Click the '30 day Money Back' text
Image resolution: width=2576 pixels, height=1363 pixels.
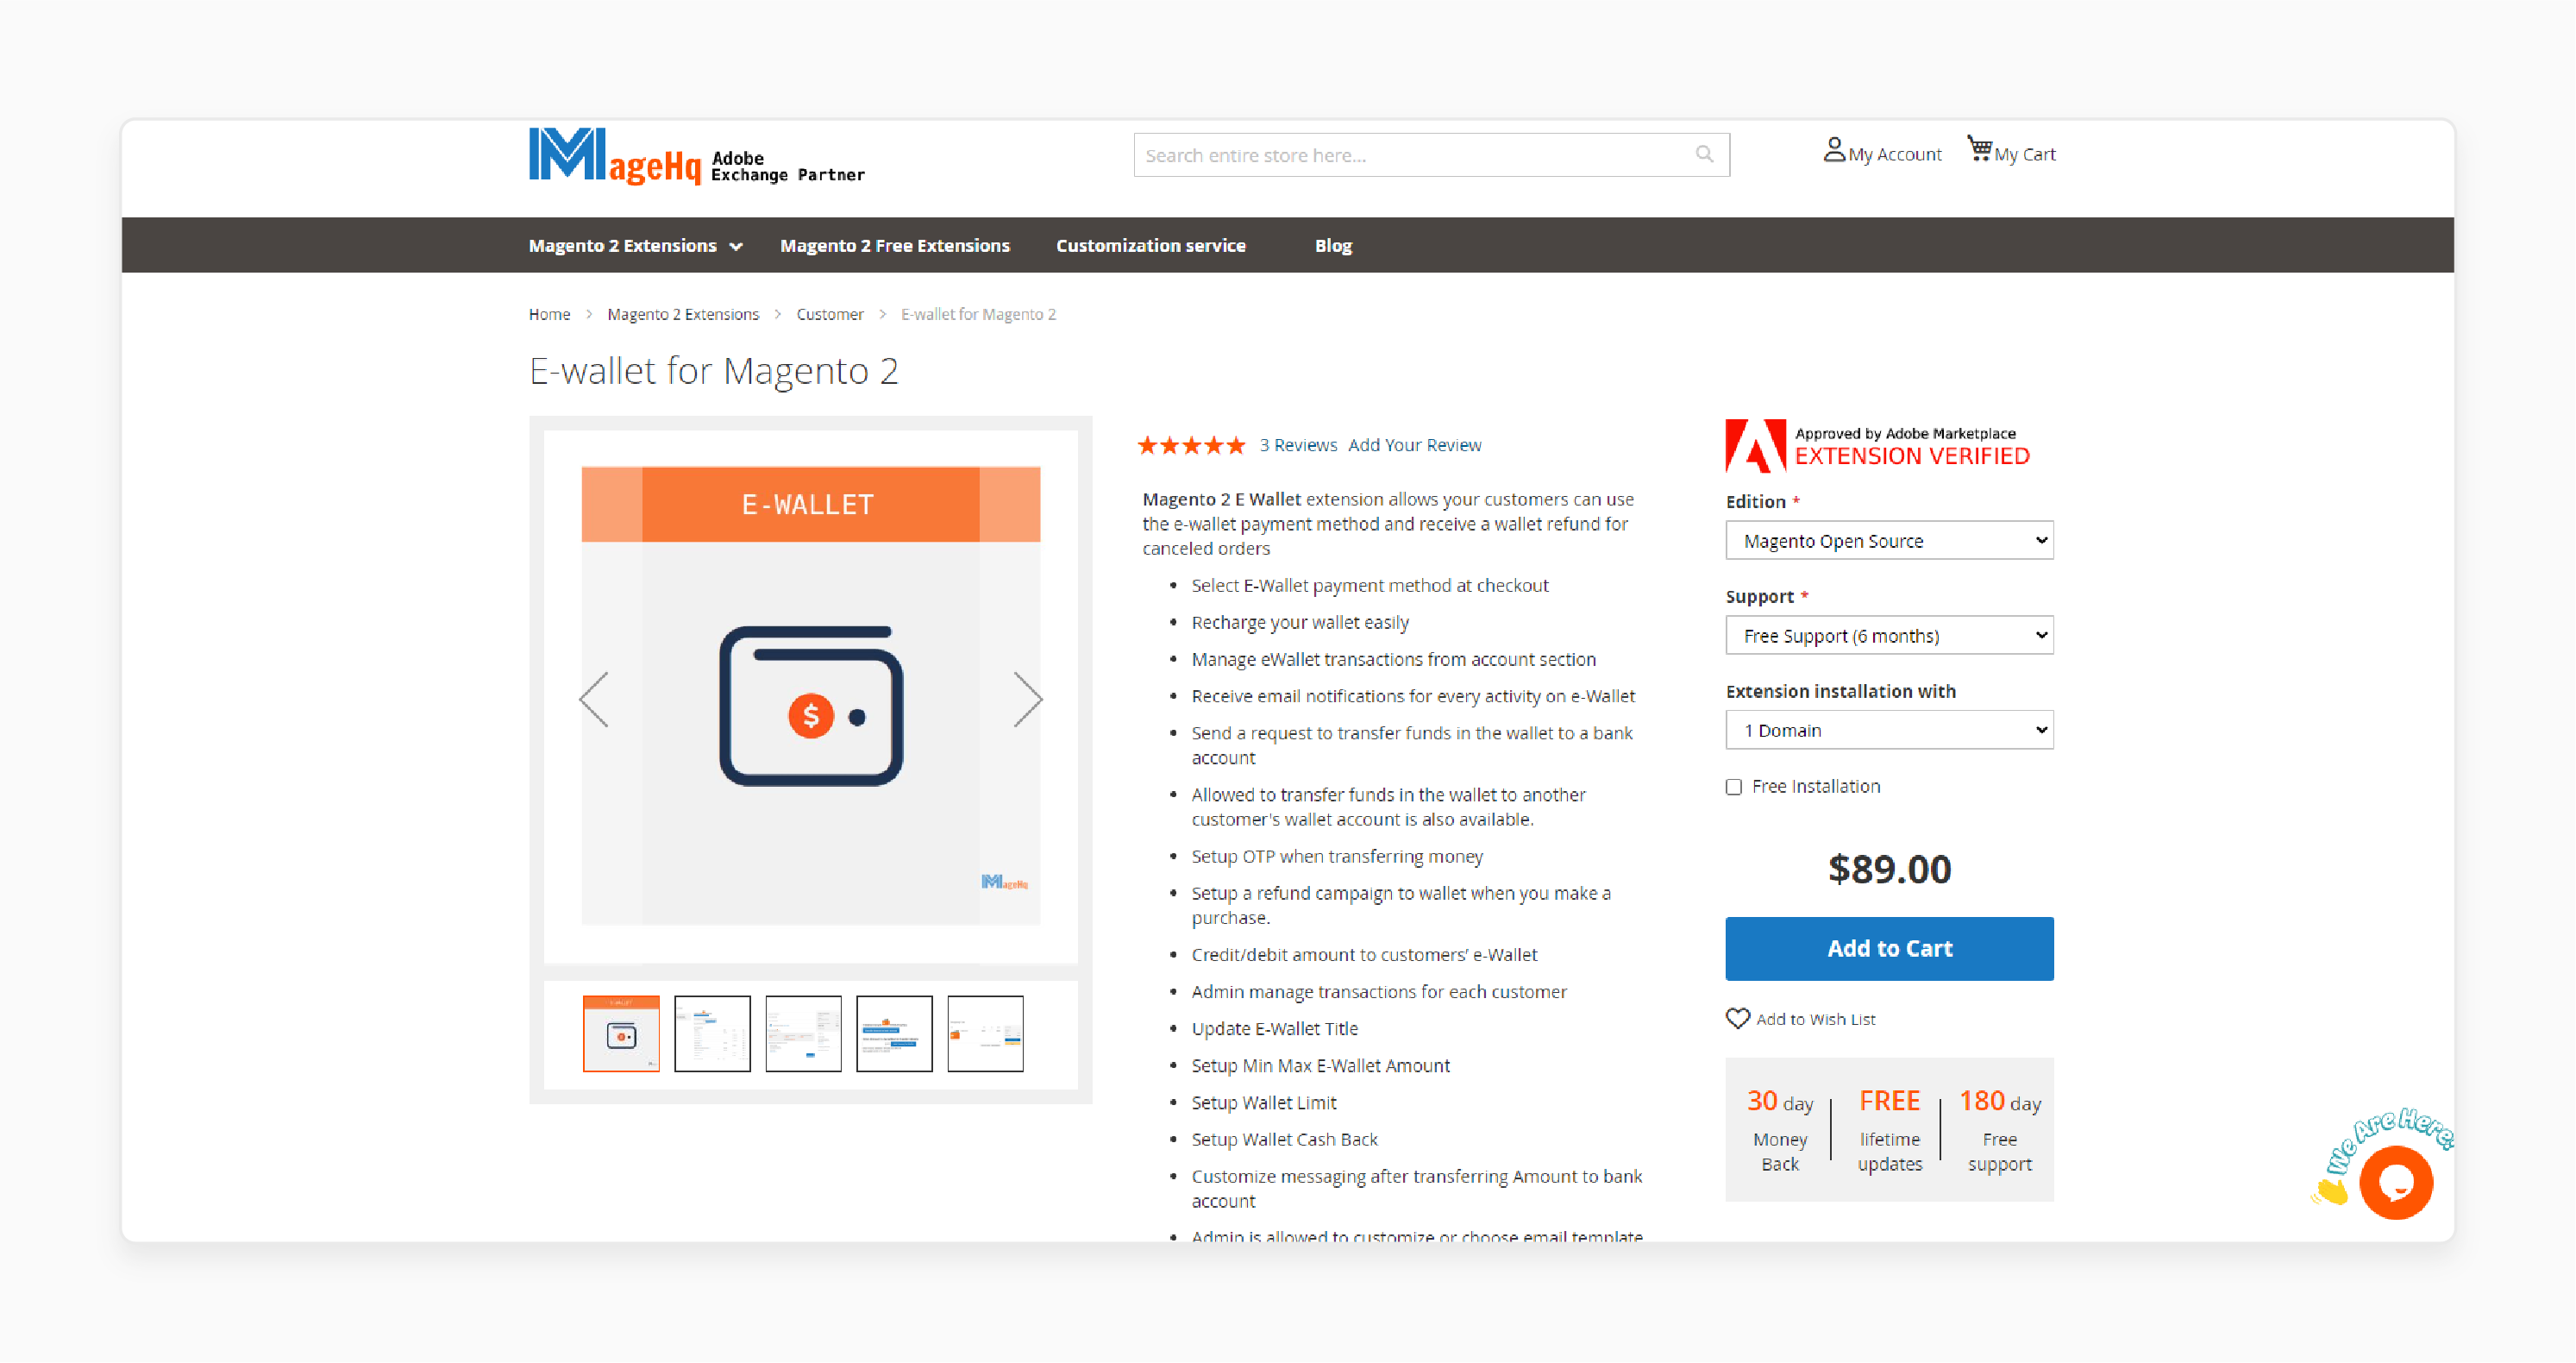click(x=1779, y=1130)
